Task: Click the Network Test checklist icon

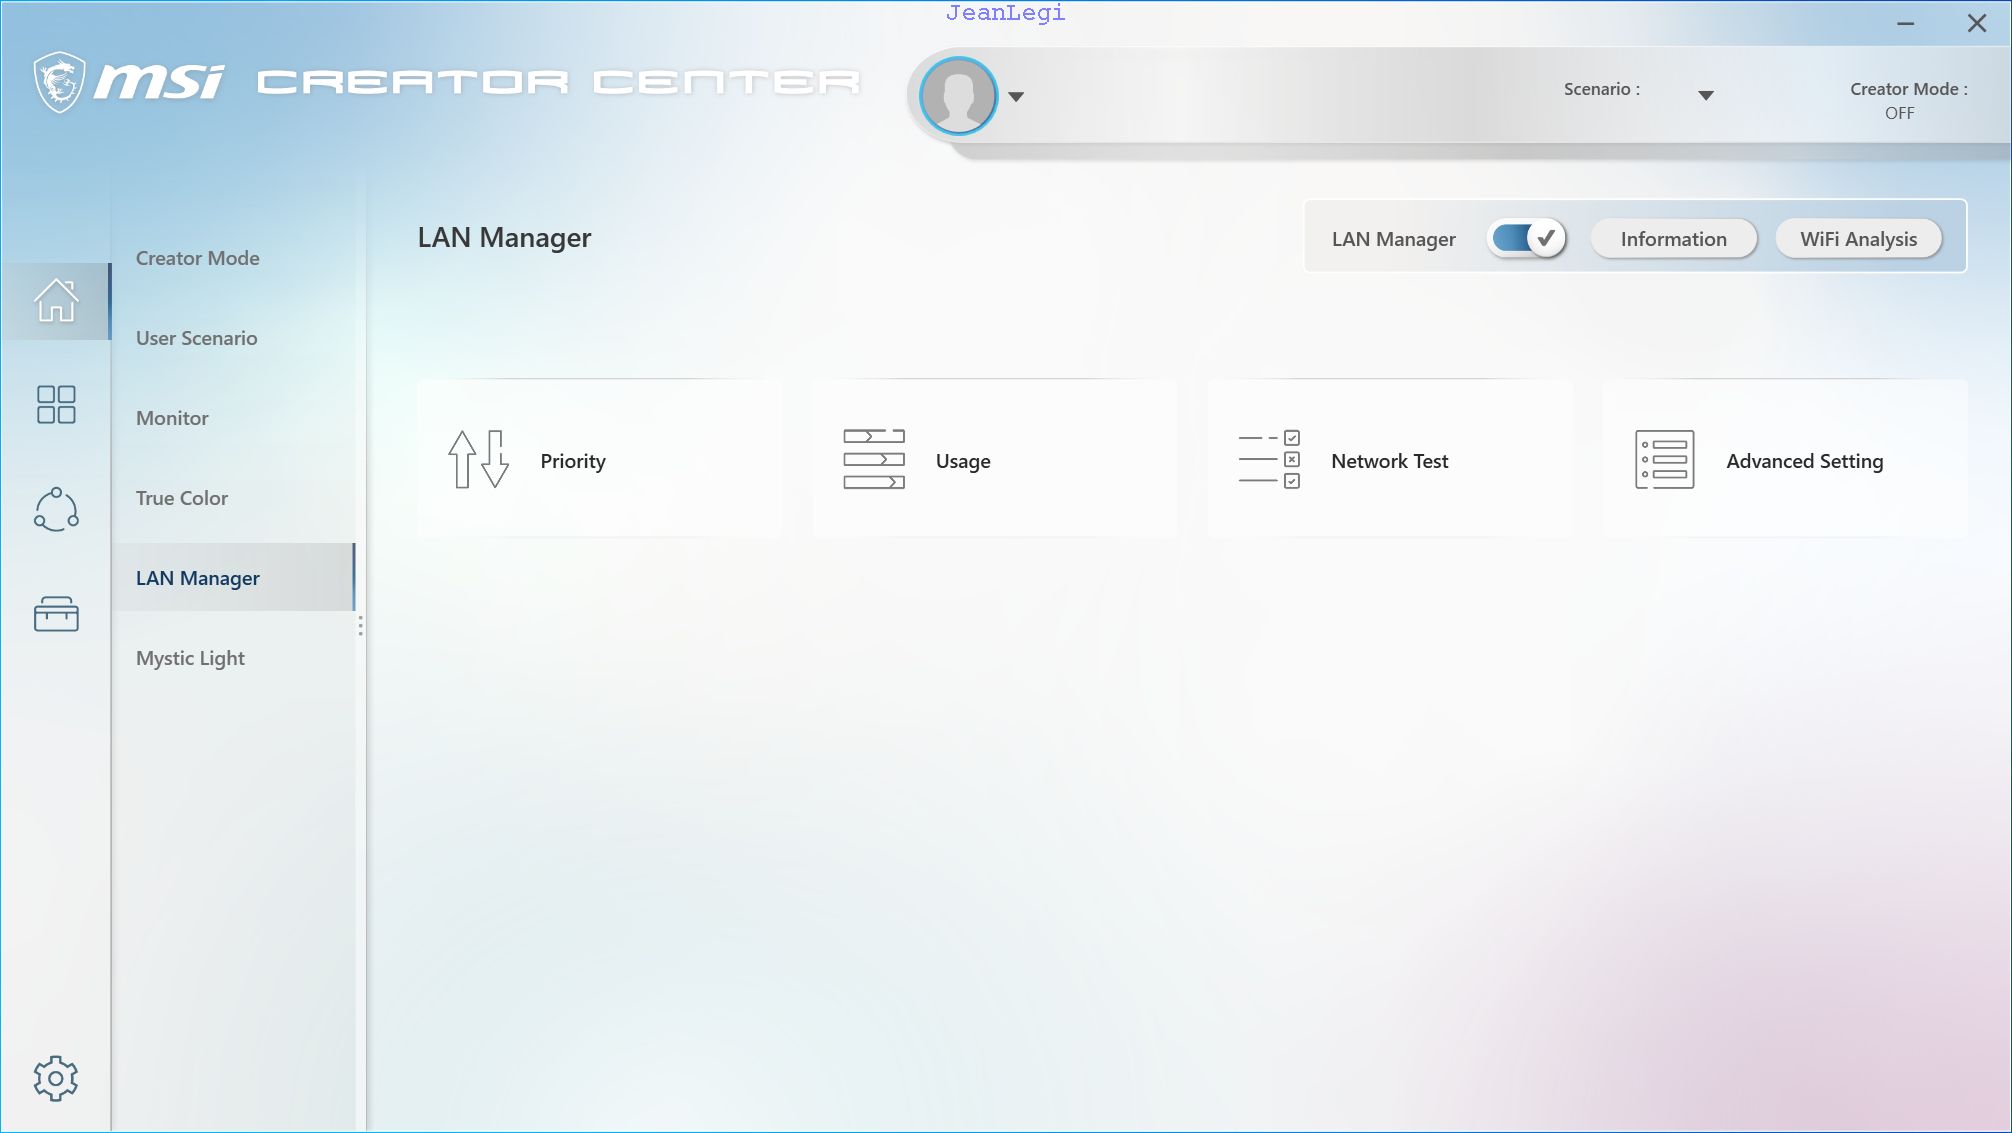Action: (x=1269, y=460)
